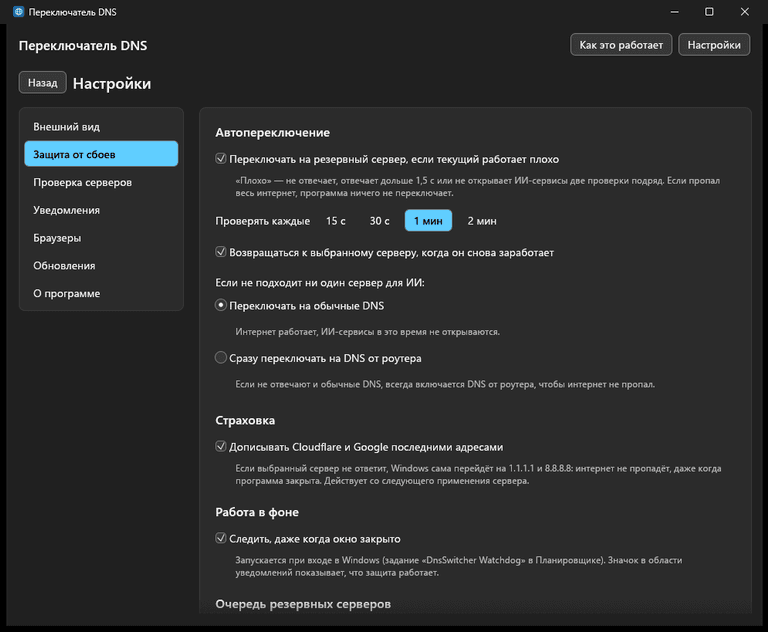Minimize the Переключатель DNS window

(x=675, y=12)
